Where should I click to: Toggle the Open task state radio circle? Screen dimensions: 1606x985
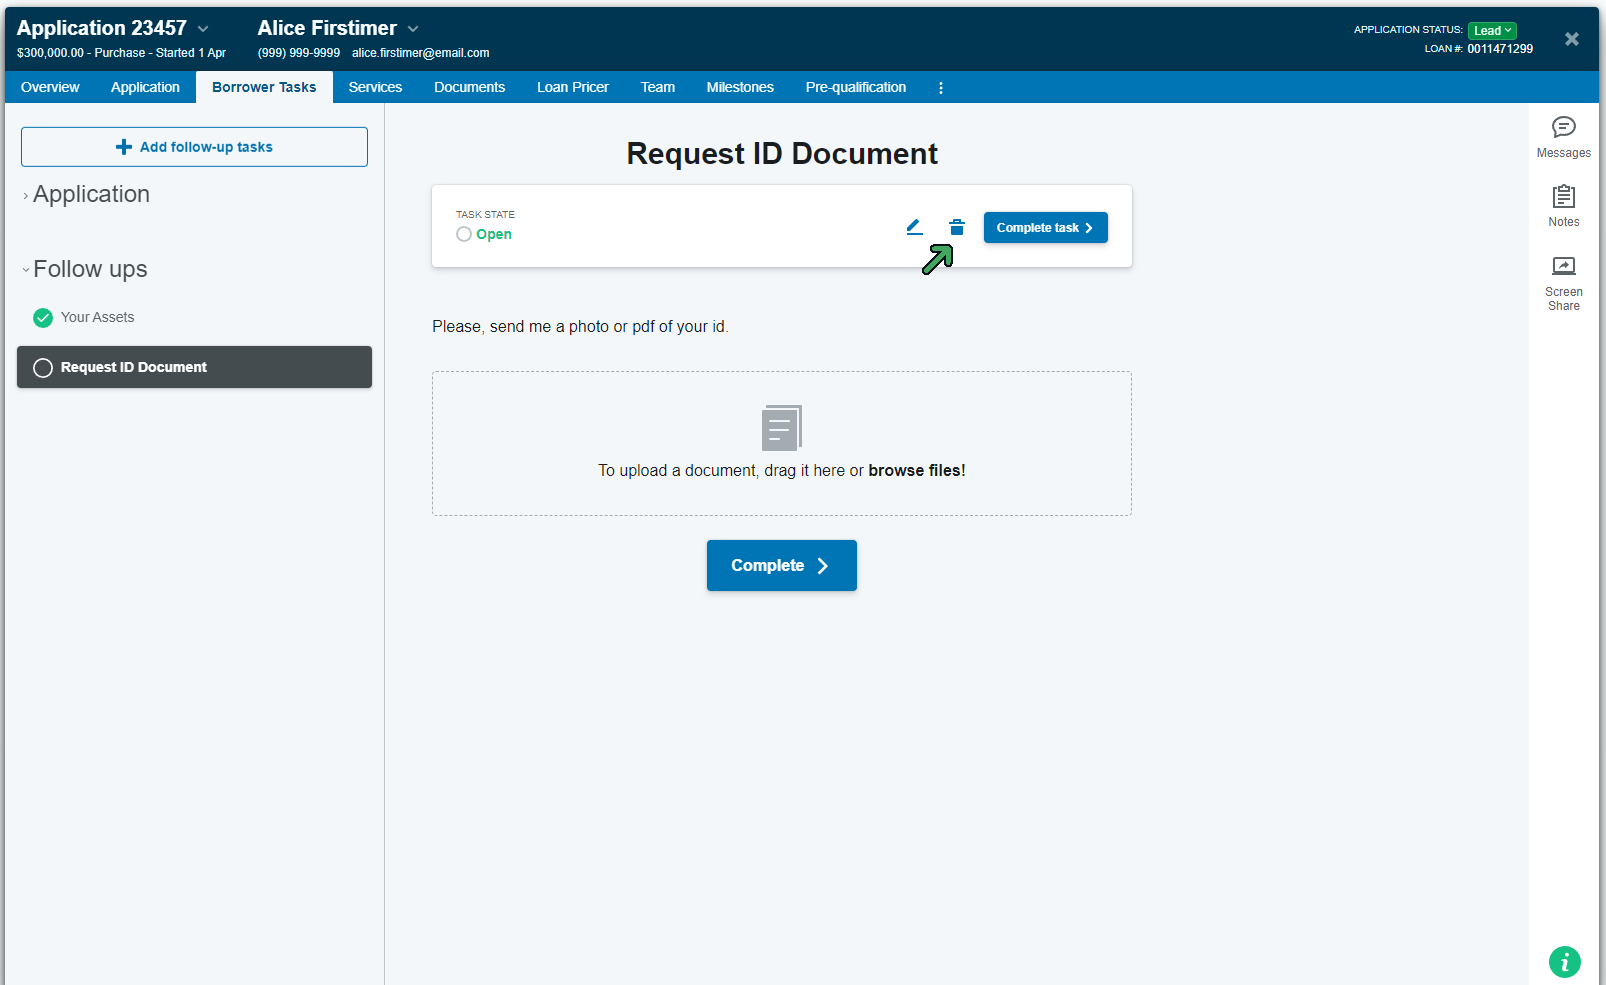(x=464, y=234)
